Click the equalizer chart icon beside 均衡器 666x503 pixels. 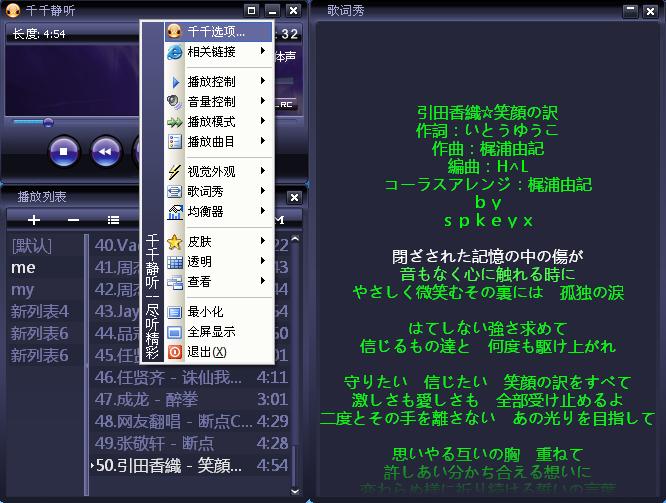[175, 212]
